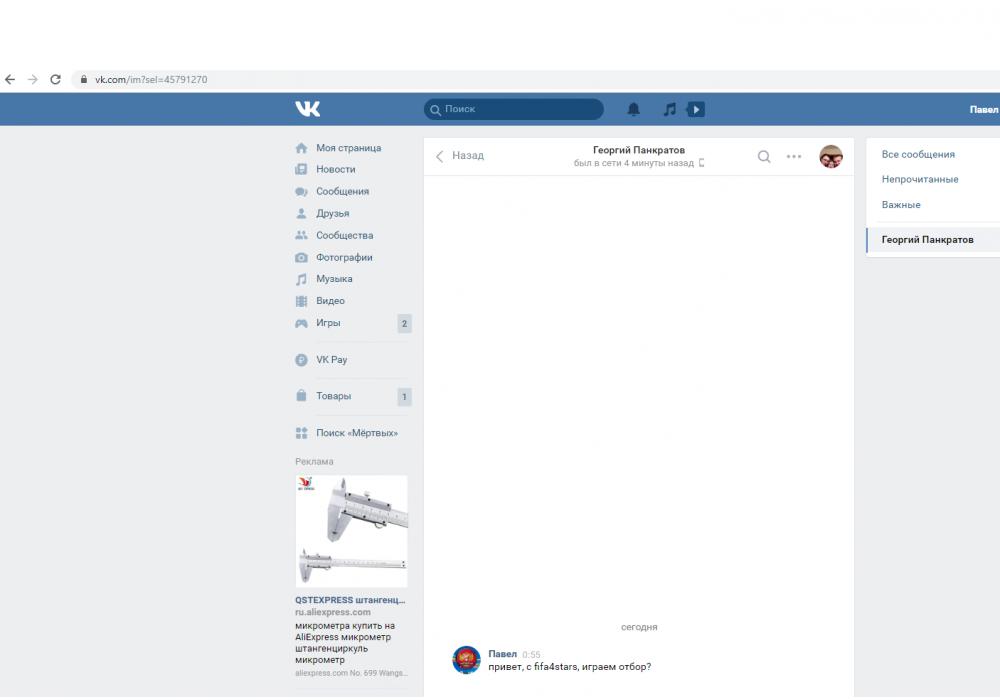
Task: Click the video play icon in header
Action: click(x=696, y=109)
